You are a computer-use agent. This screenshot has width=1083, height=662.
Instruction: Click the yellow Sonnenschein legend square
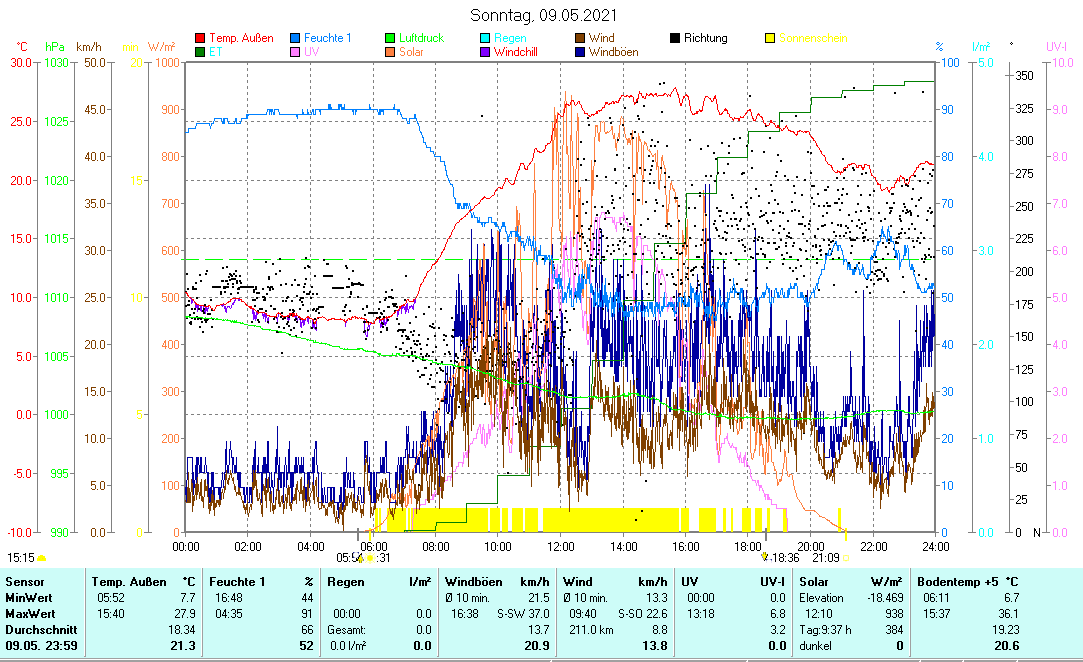pos(771,39)
